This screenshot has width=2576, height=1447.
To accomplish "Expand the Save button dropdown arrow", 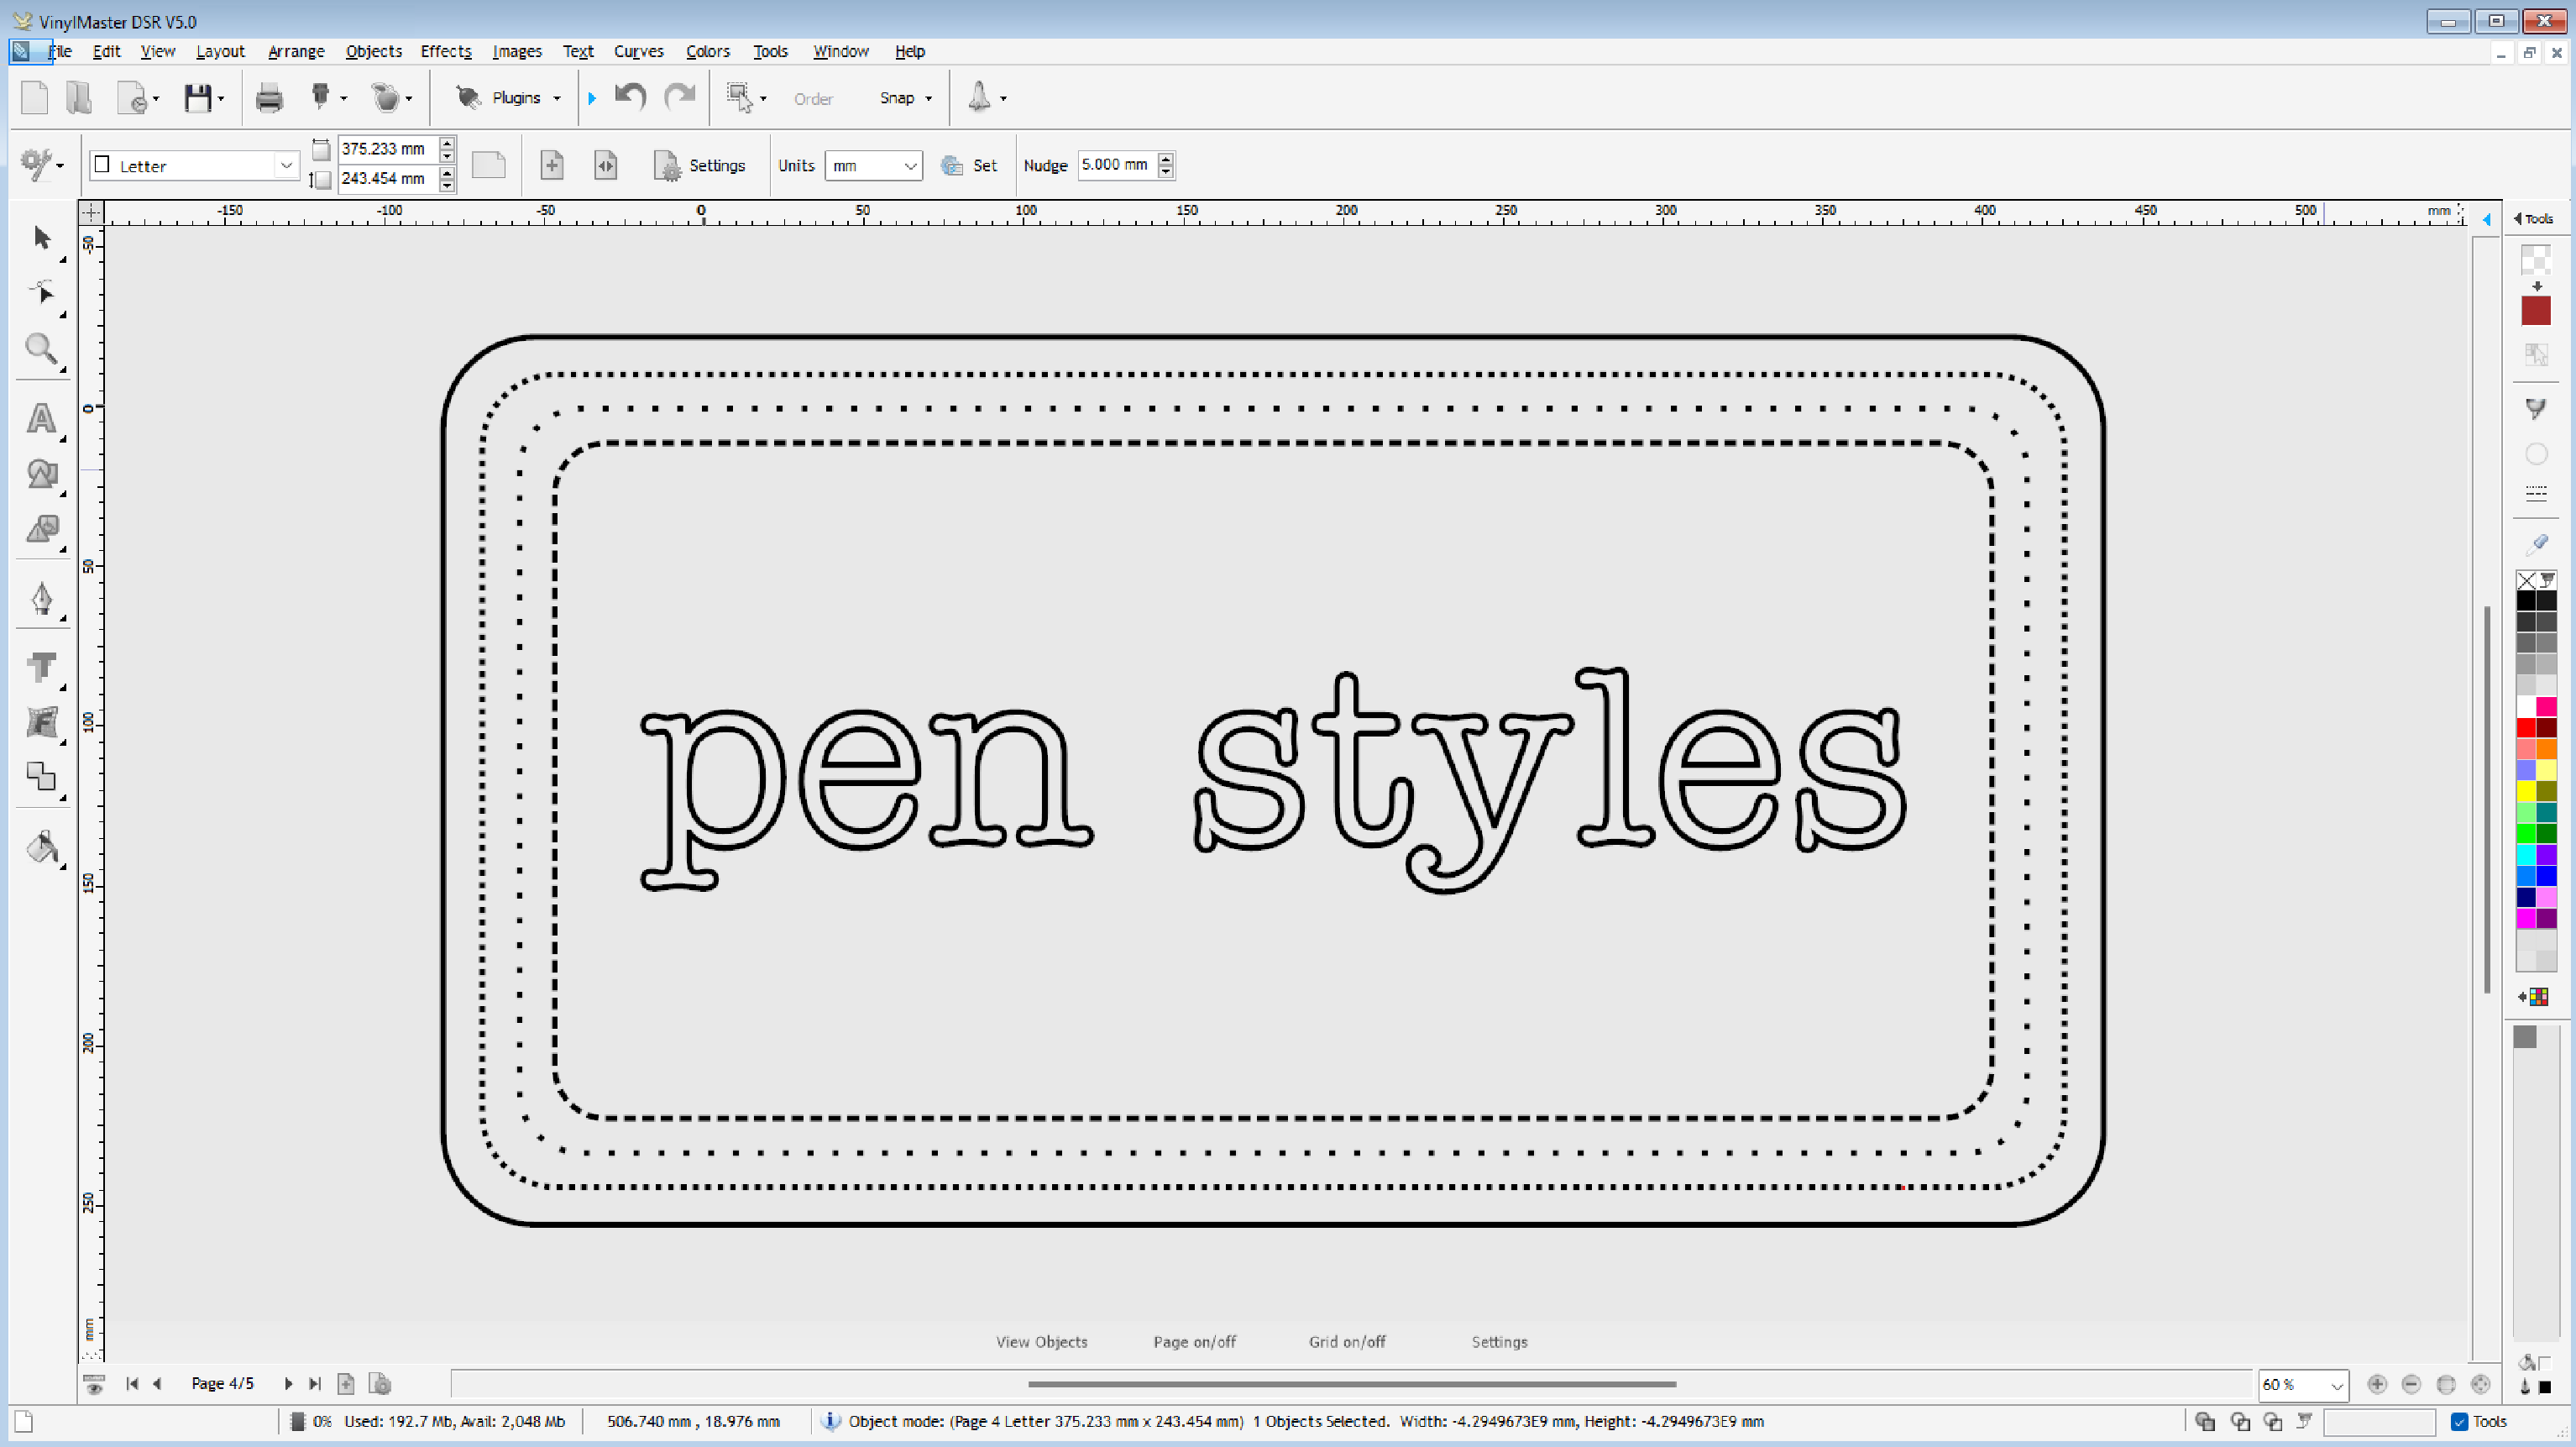I will [221, 99].
